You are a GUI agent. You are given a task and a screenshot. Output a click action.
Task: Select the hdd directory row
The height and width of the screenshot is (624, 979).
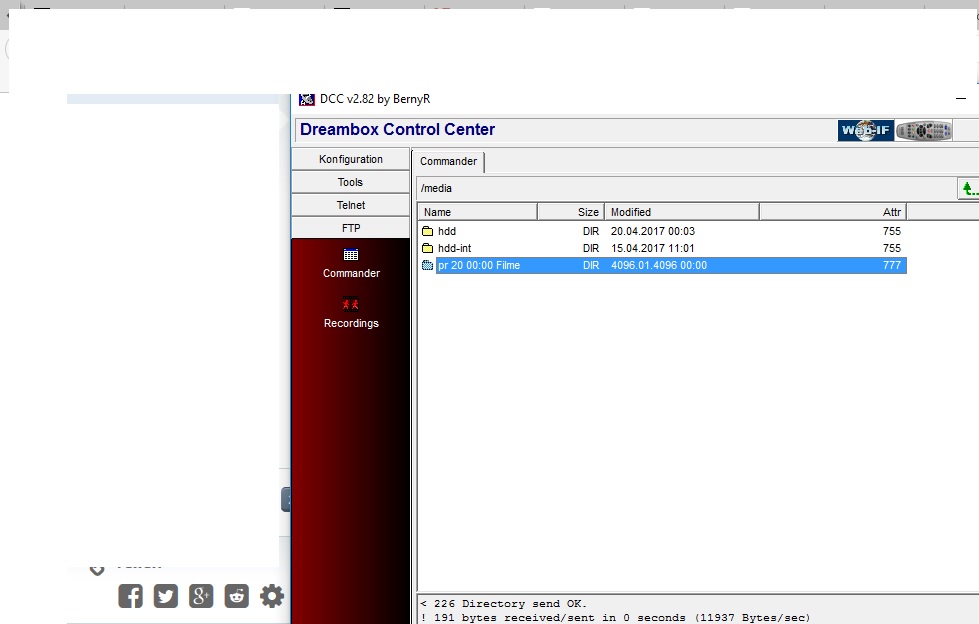(662, 231)
